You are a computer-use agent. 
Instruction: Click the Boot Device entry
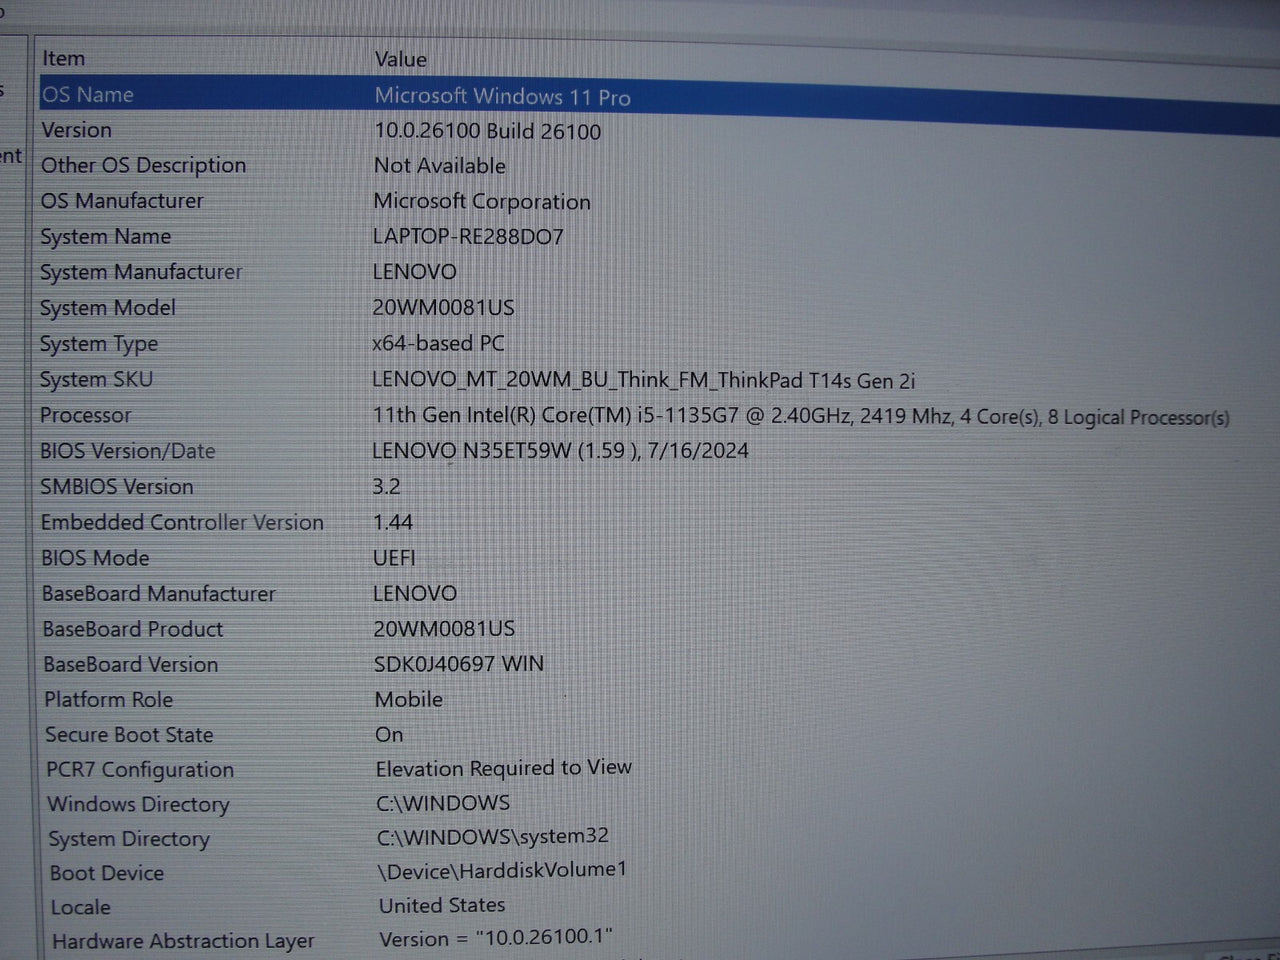107,873
